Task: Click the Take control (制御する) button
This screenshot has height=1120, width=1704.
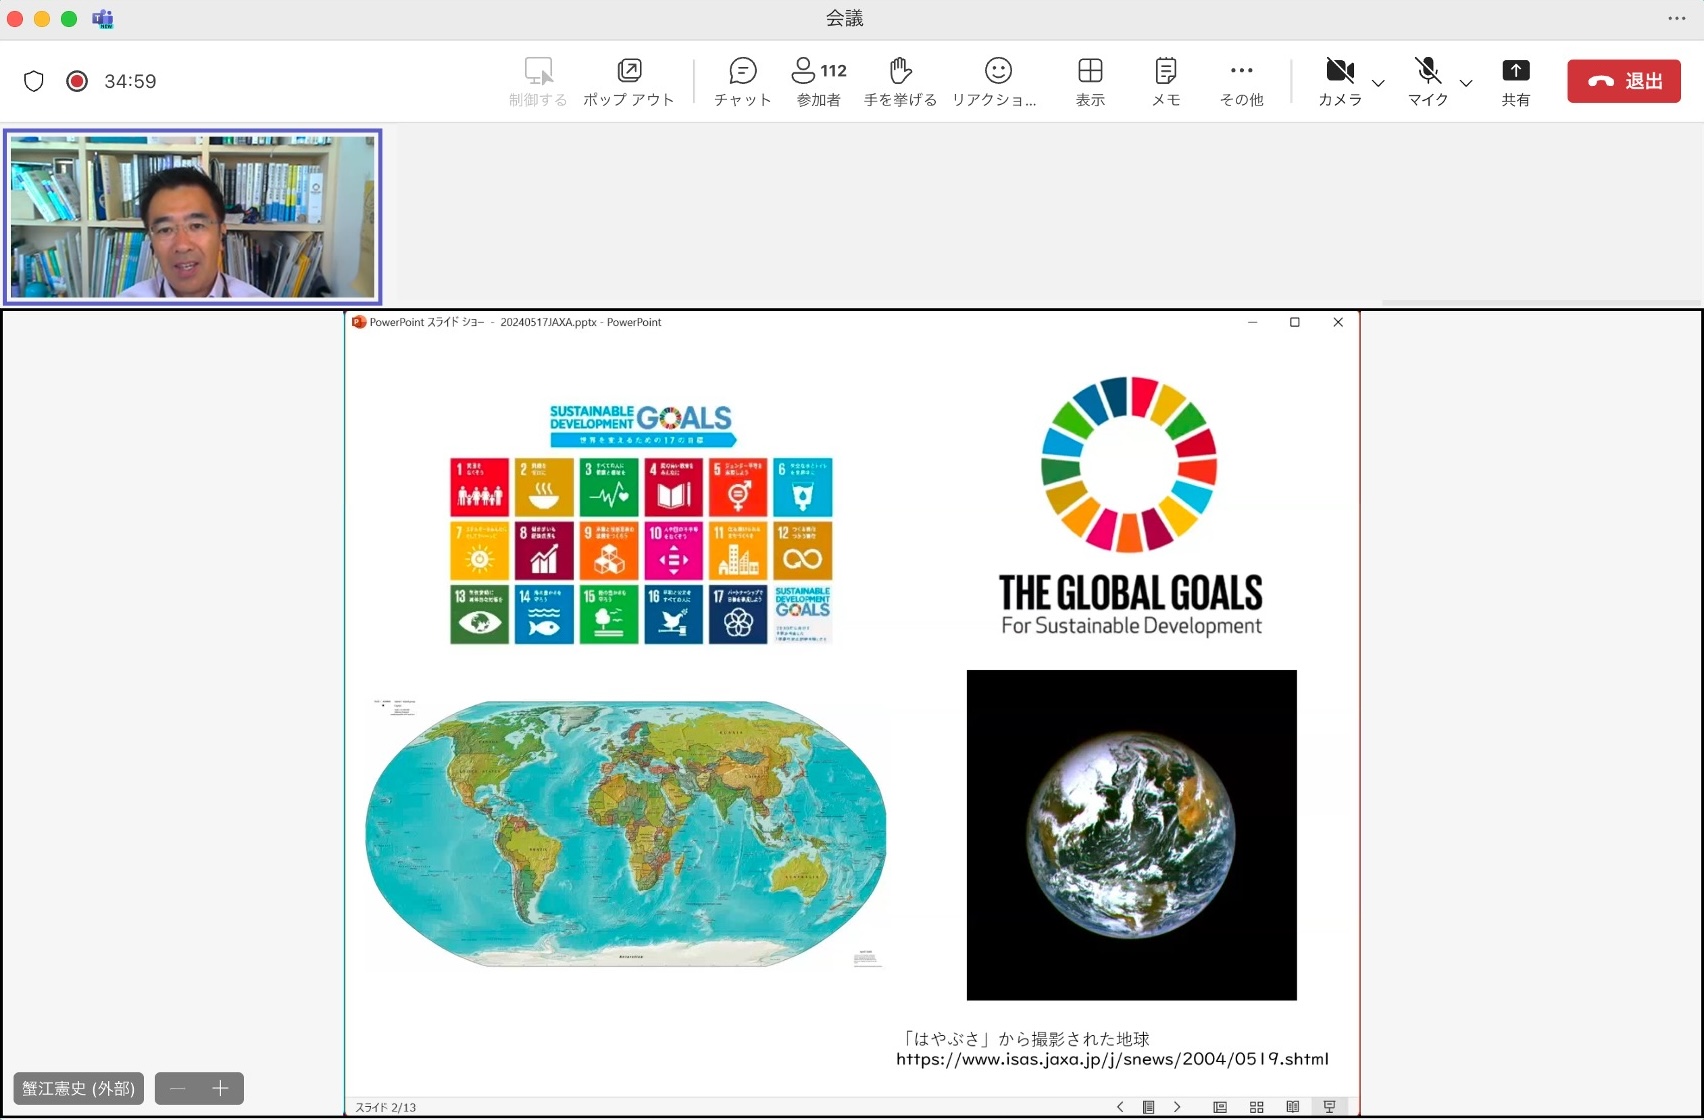Action: [538, 81]
